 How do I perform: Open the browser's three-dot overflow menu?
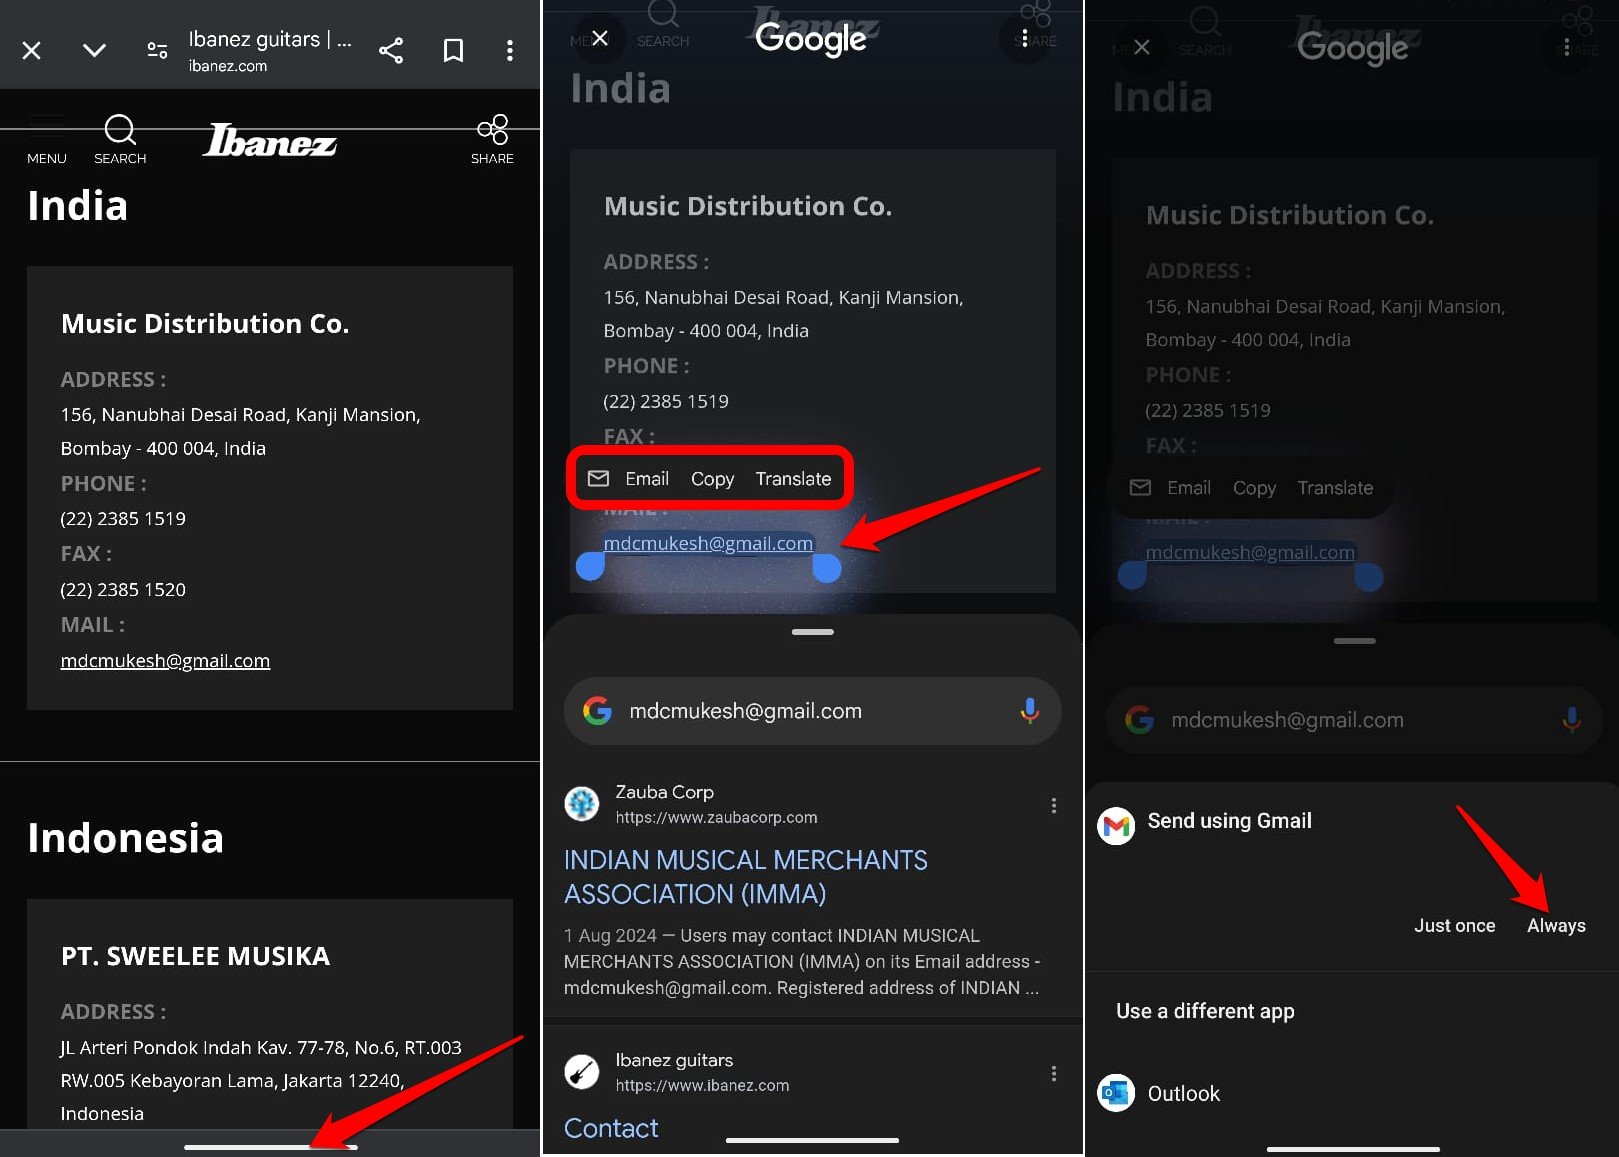(x=510, y=48)
